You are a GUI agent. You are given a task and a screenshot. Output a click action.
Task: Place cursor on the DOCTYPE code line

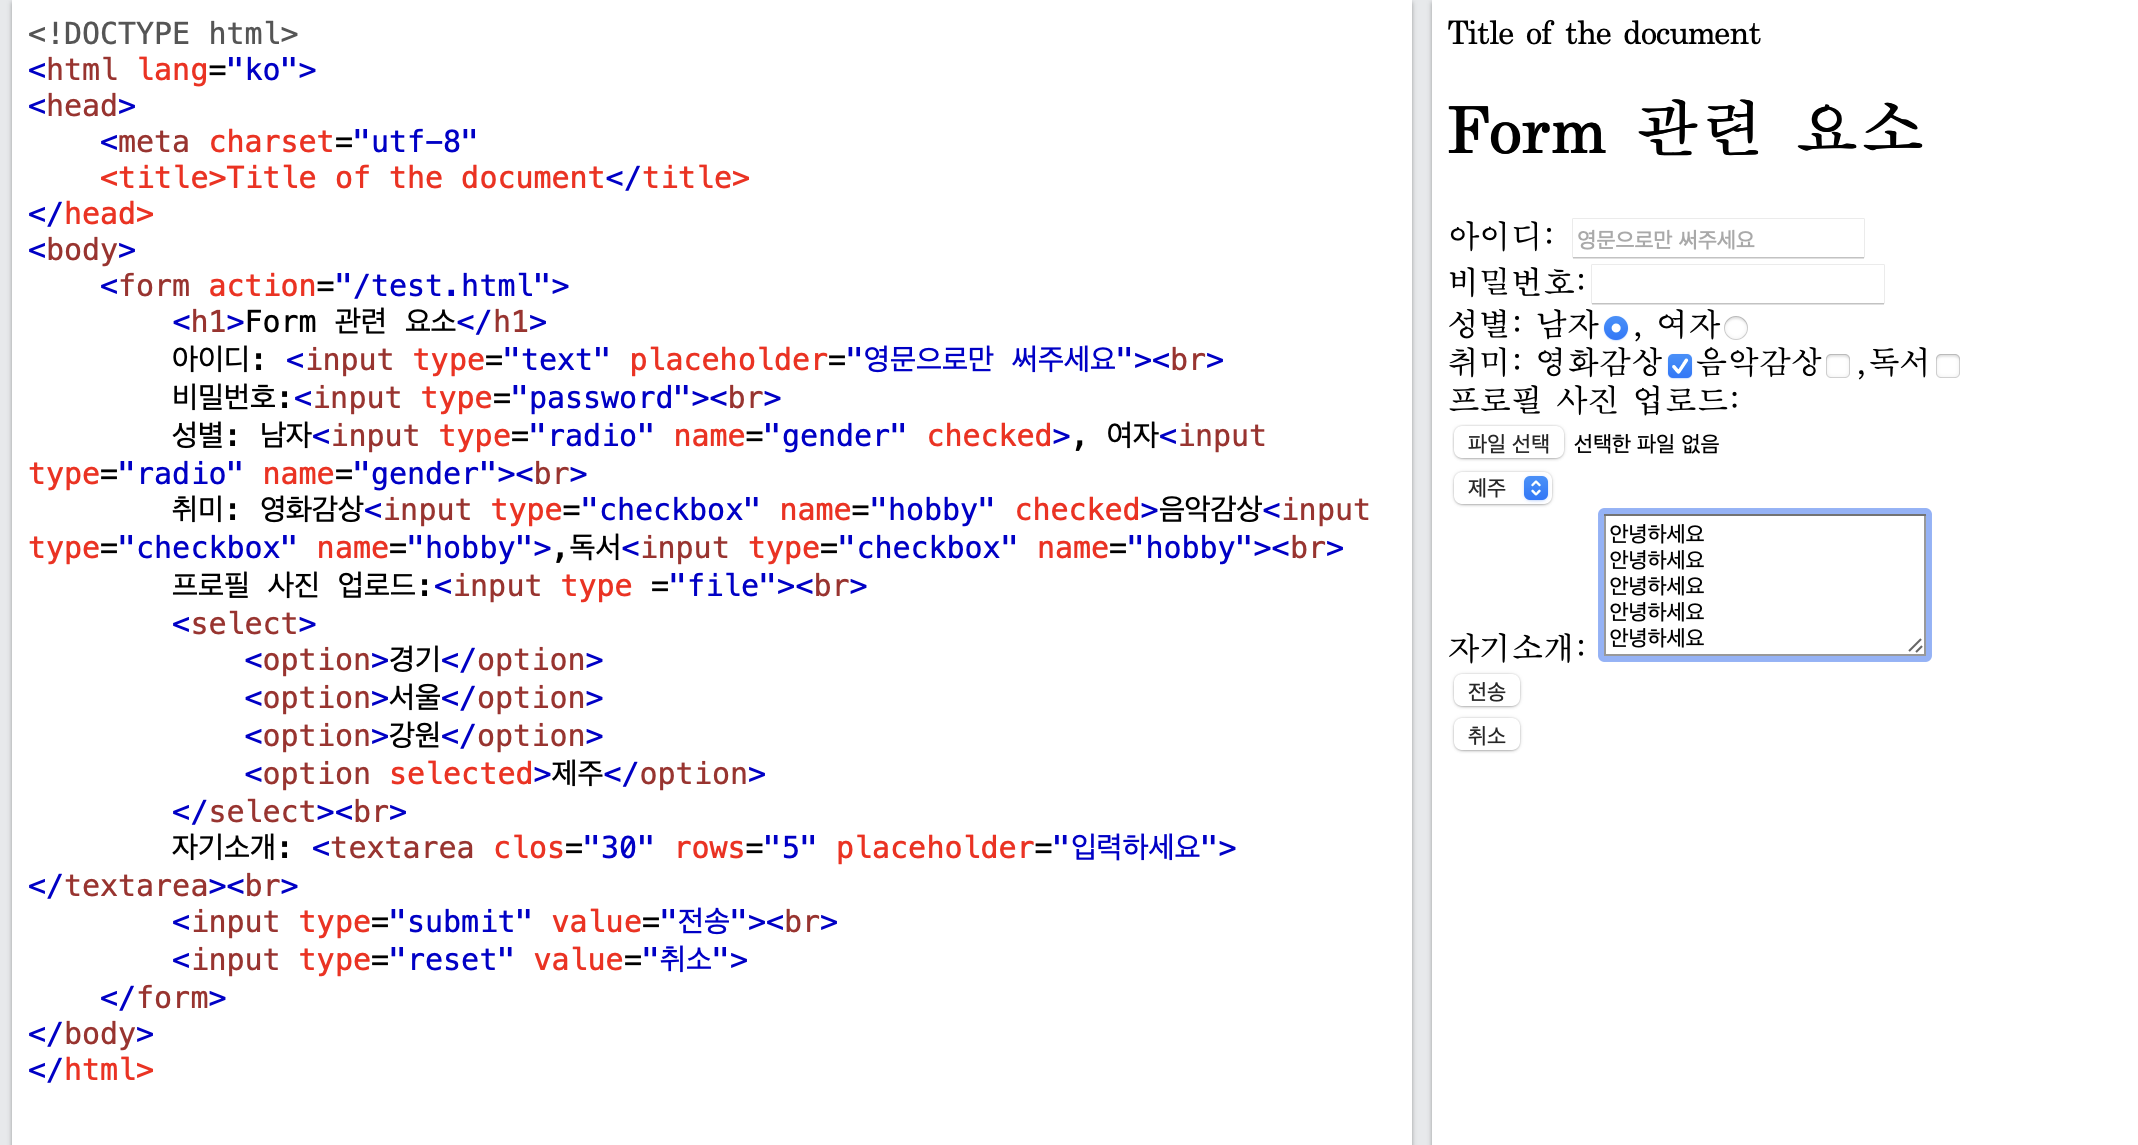pyautogui.click(x=163, y=33)
